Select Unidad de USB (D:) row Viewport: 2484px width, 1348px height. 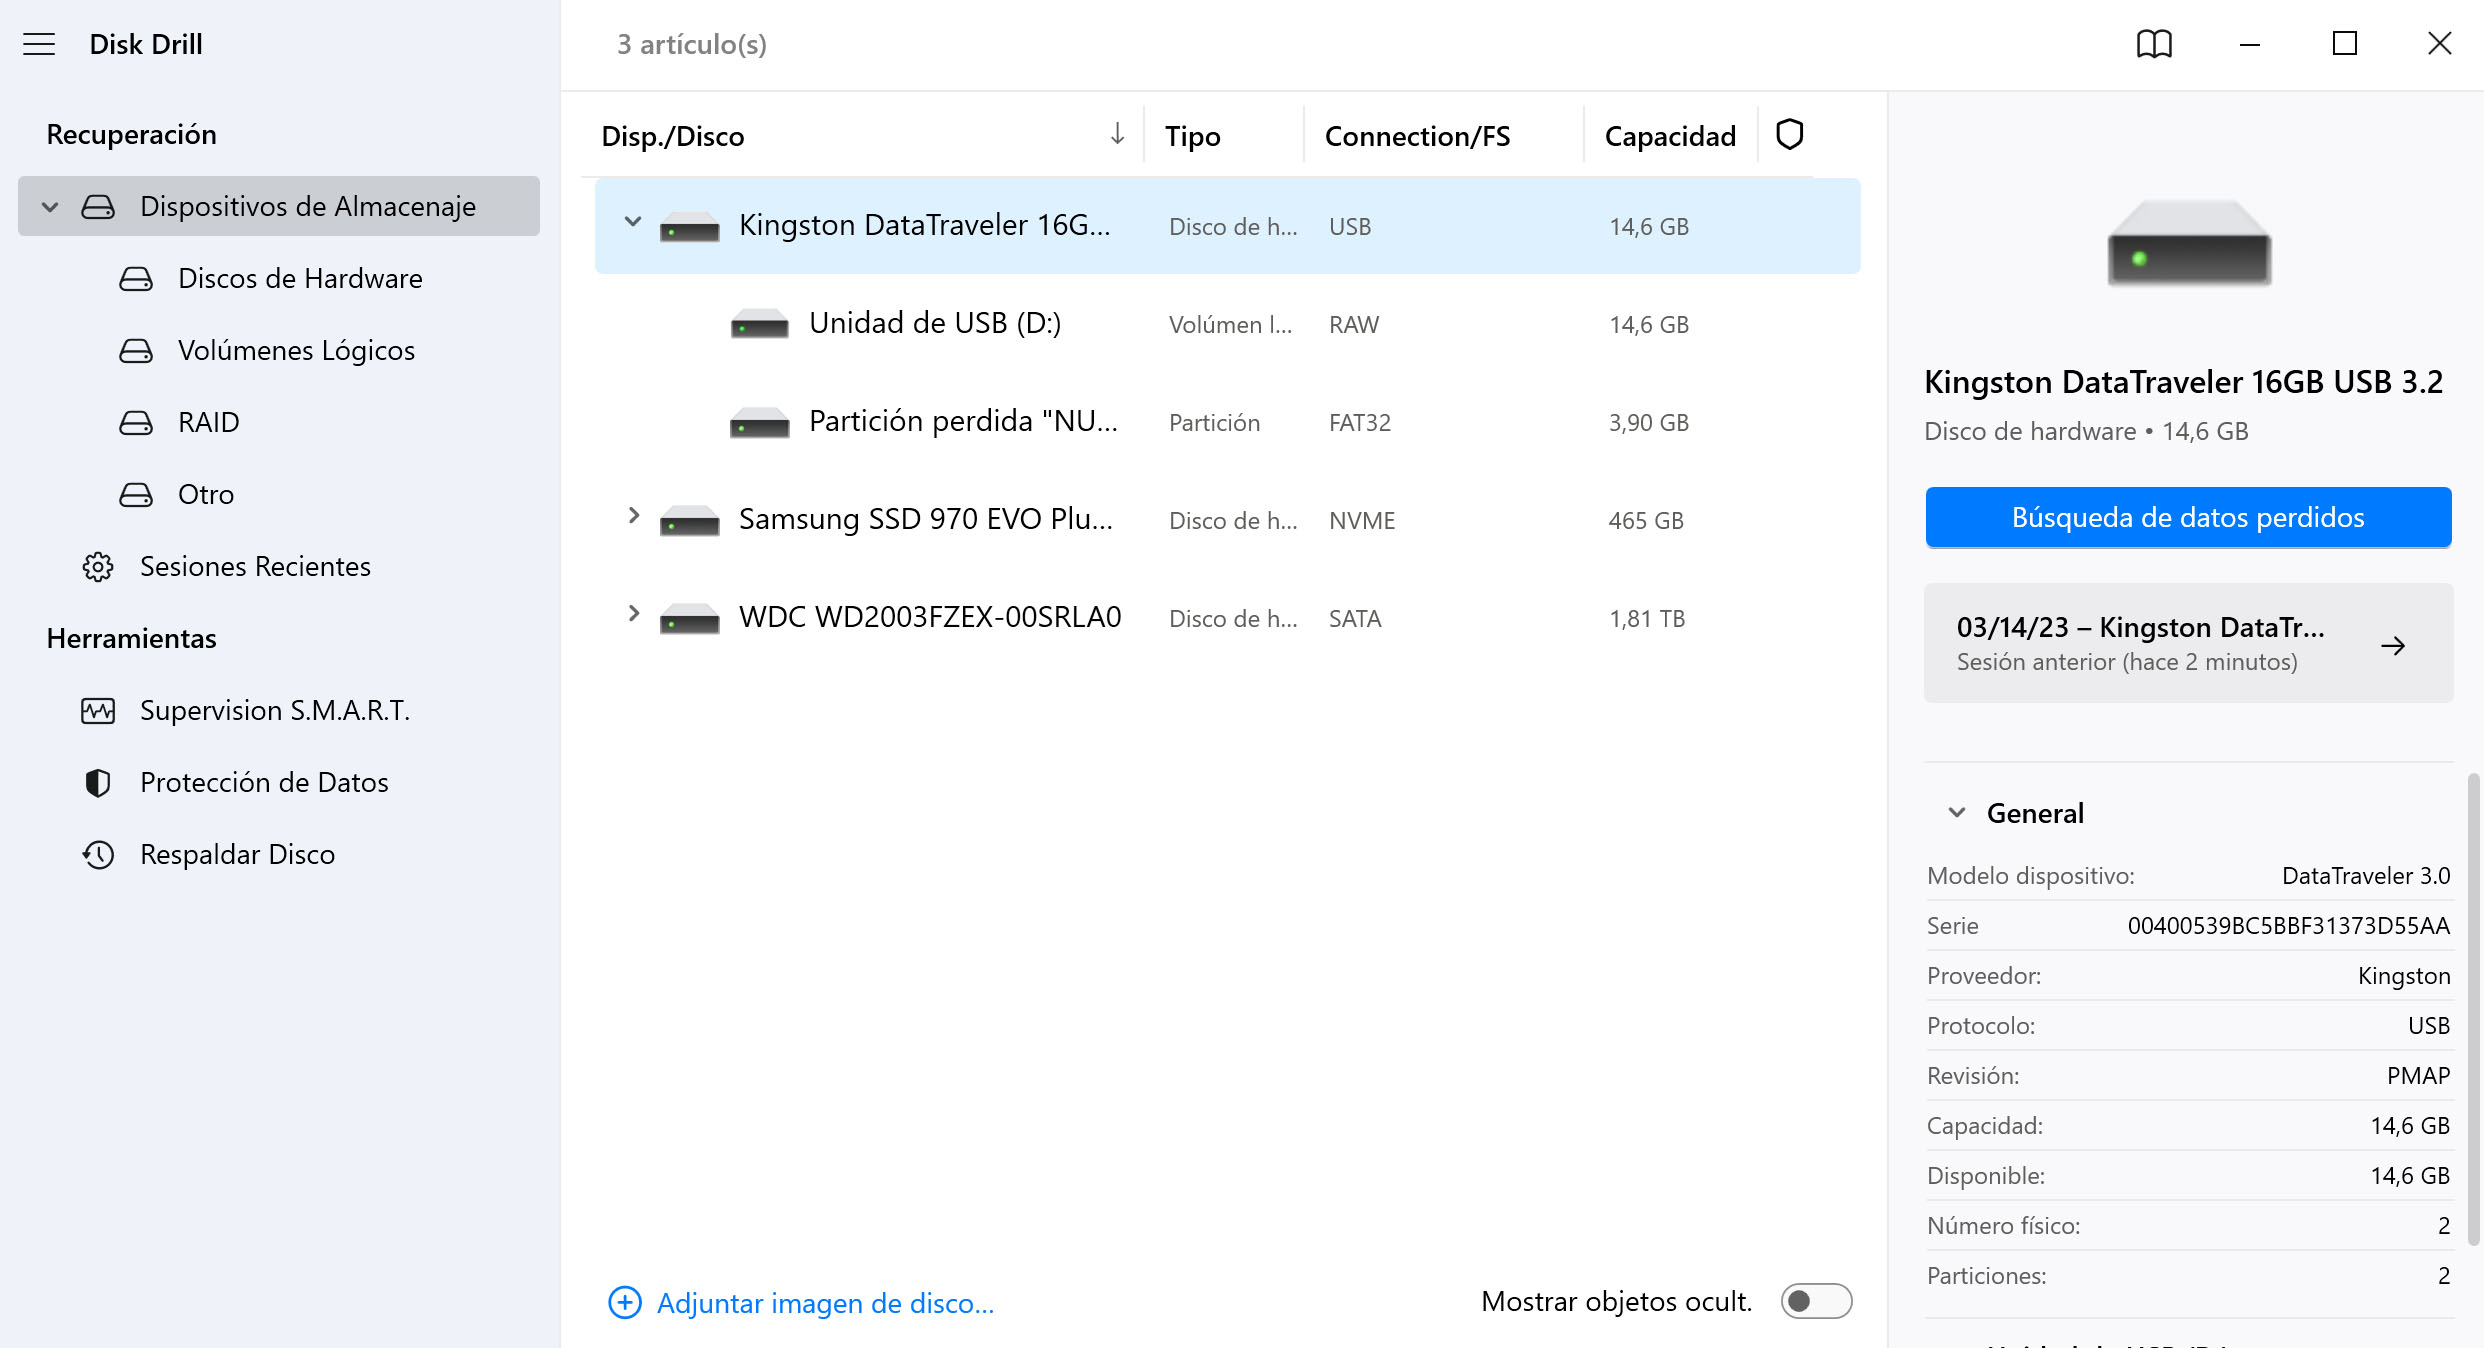[x=1228, y=324]
